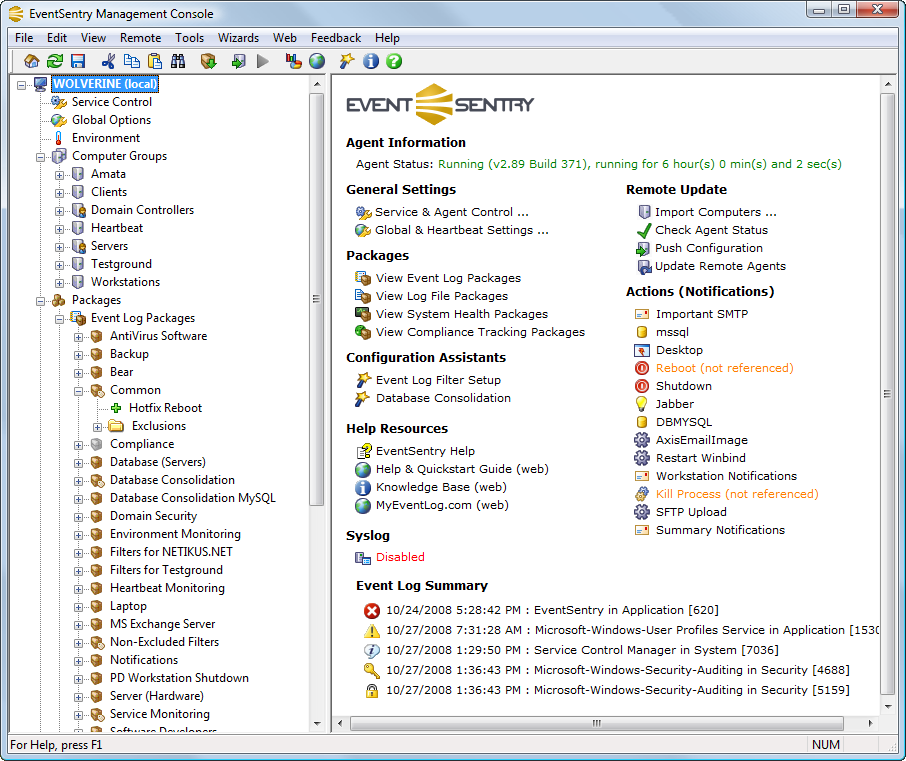Open the Feedback menu

pos(336,38)
